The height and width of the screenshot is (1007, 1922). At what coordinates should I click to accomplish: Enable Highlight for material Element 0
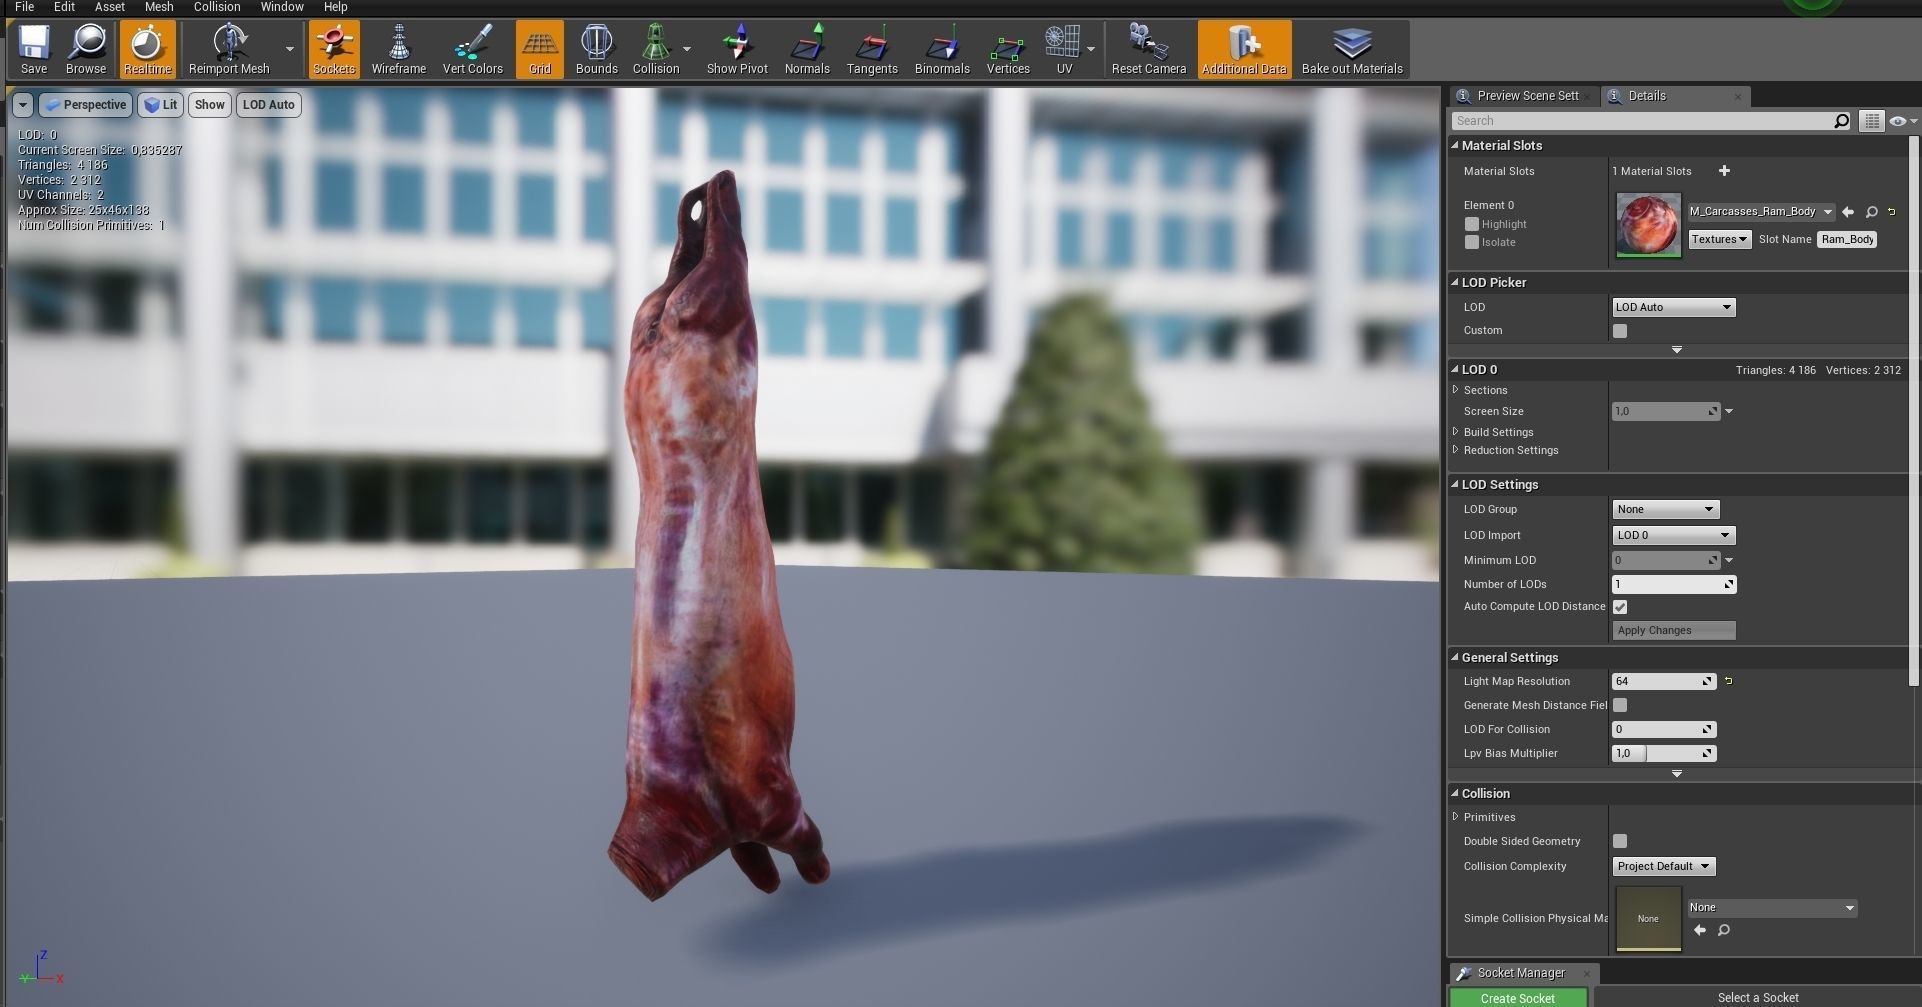1472,224
